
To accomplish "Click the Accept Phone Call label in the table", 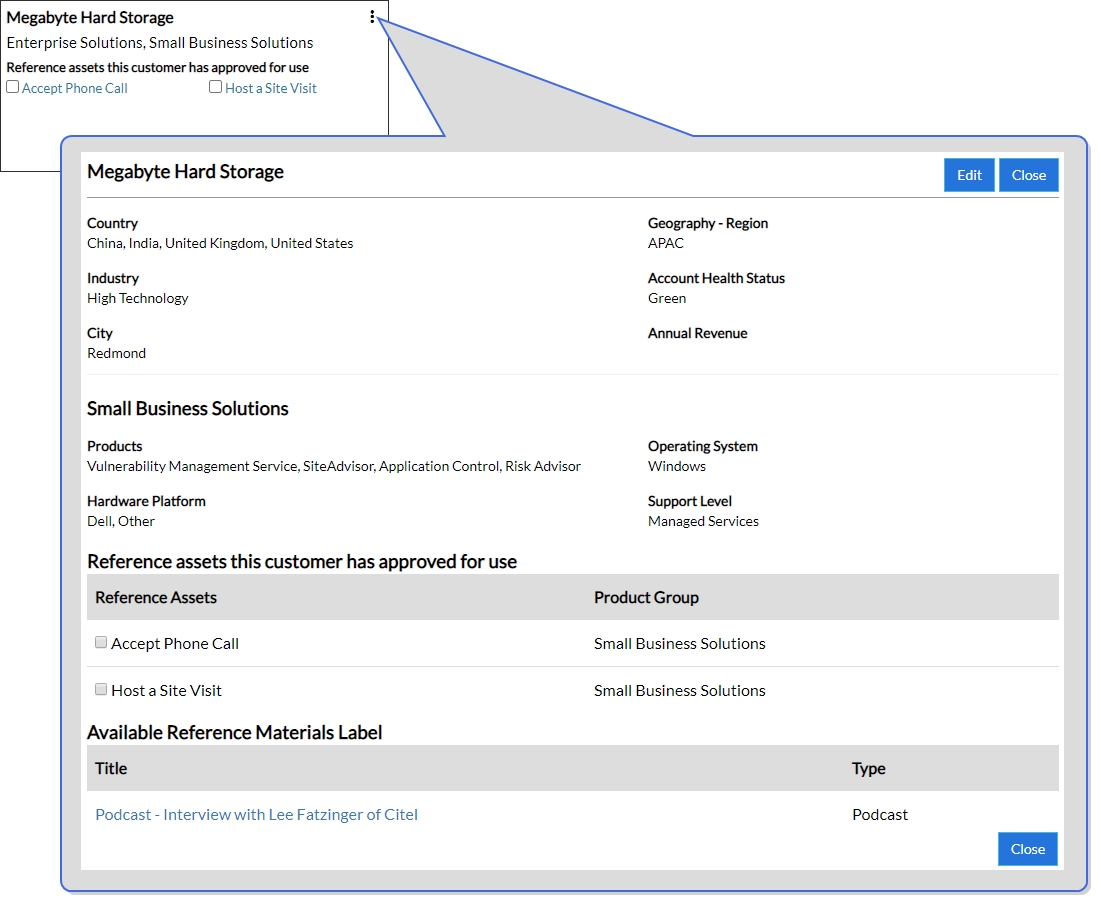I will 175,644.
